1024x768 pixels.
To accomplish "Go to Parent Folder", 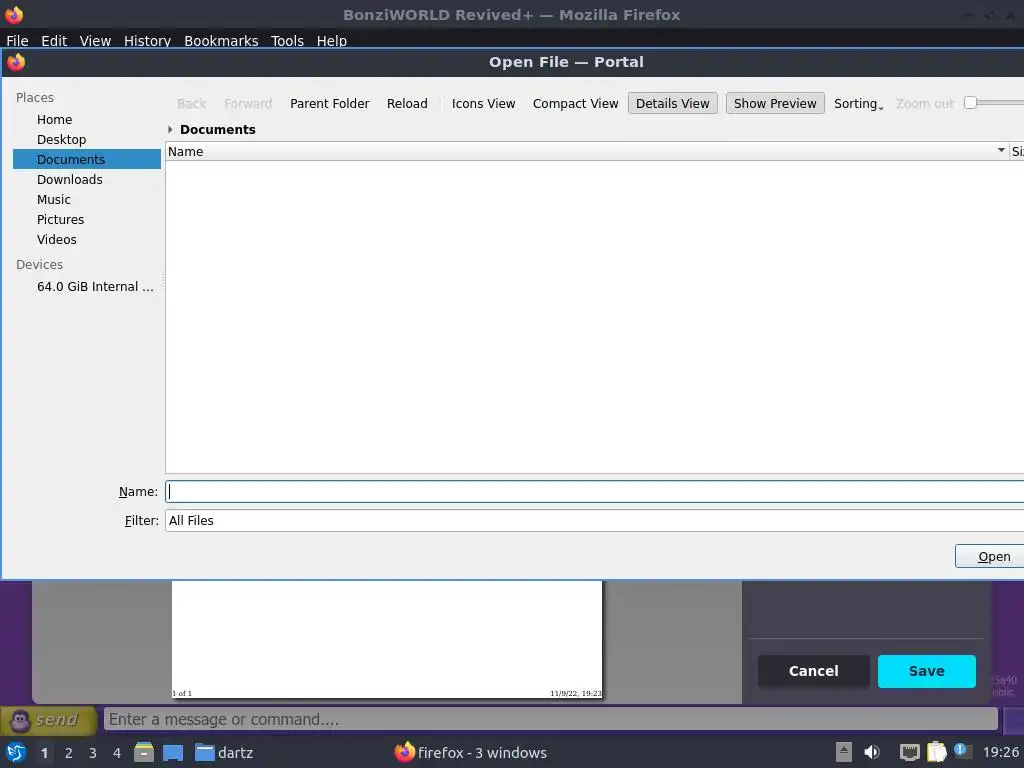I will pyautogui.click(x=330, y=103).
